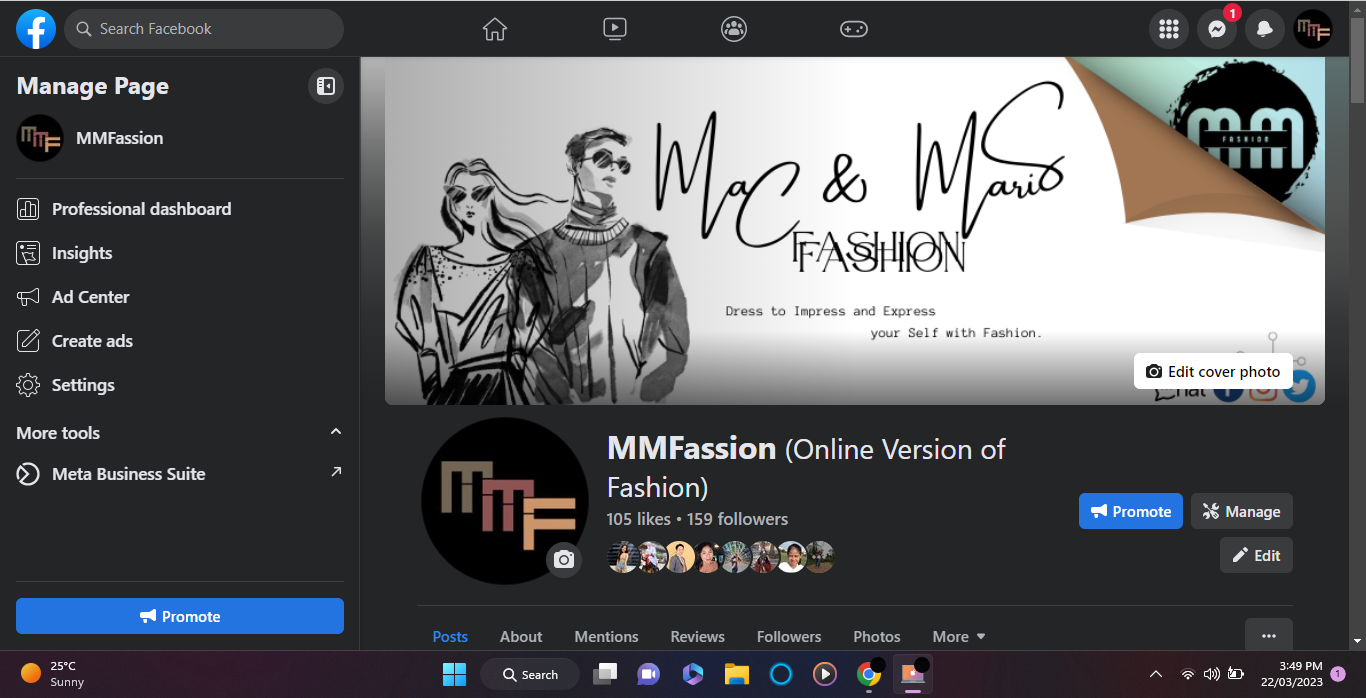This screenshot has width=1366, height=698.
Task: Click the Search Facebook field
Action: pyautogui.click(x=204, y=29)
